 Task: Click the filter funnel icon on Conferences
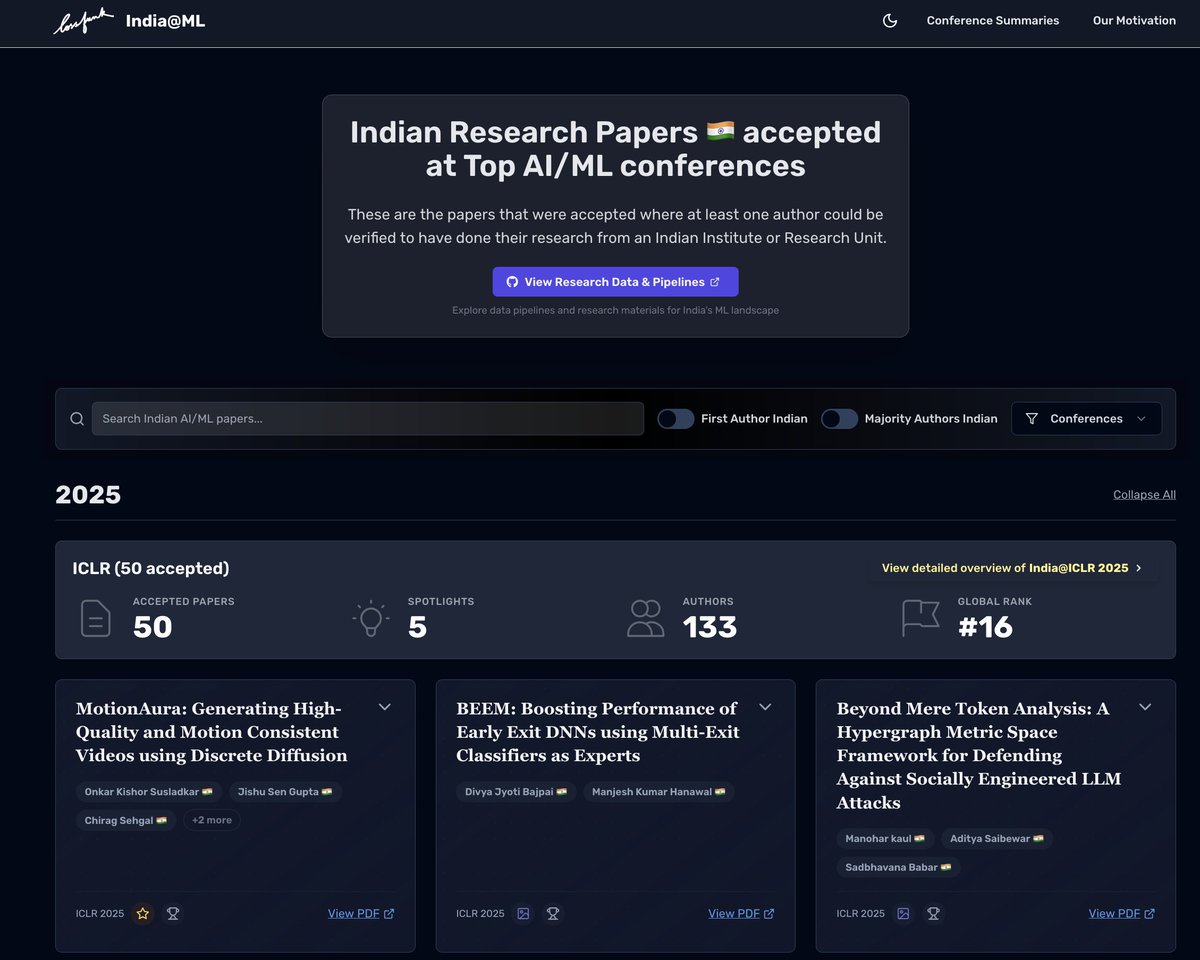click(x=1032, y=419)
